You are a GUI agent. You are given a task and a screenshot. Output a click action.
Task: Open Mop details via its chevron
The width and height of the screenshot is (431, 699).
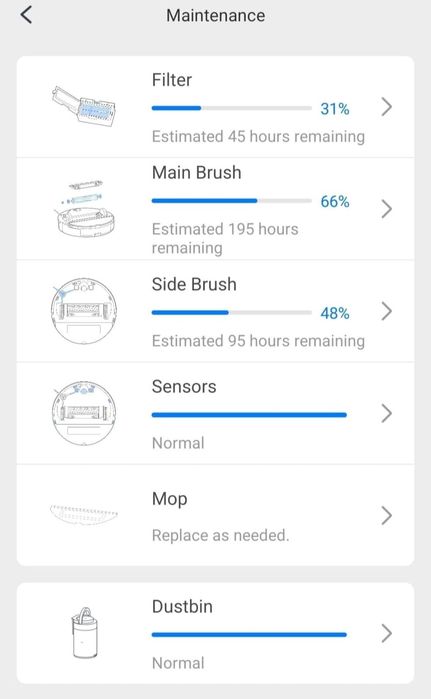coord(386,515)
